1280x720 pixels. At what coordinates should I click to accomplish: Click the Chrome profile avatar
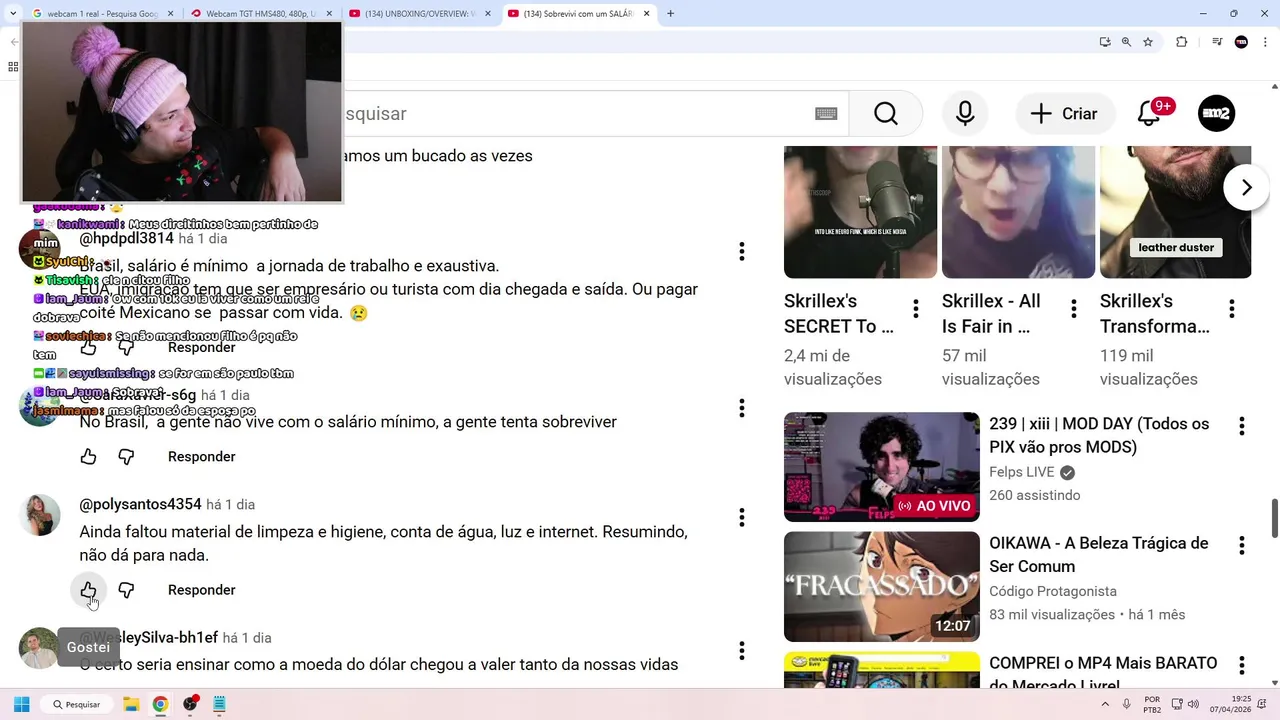click(x=1241, y=42)
